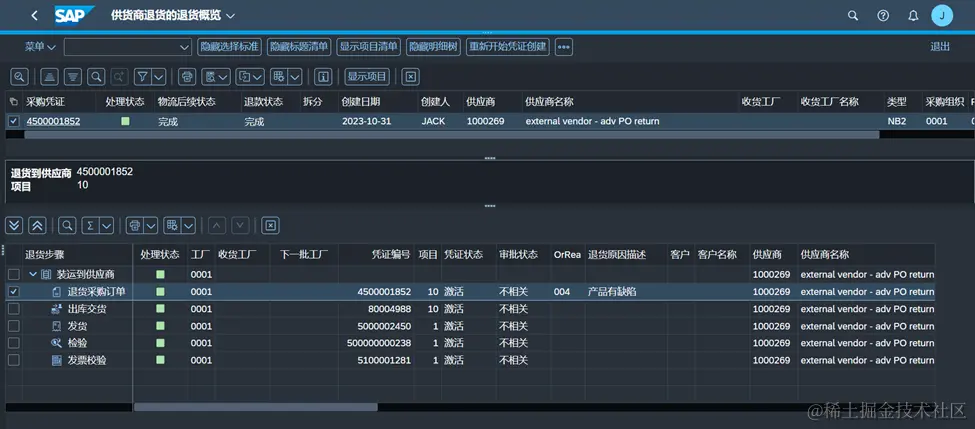The width and height of the screenshot is (975, 429).
Task: Open the title 供货商退货的退货概览 dropdown chevron
Action: 231,16
